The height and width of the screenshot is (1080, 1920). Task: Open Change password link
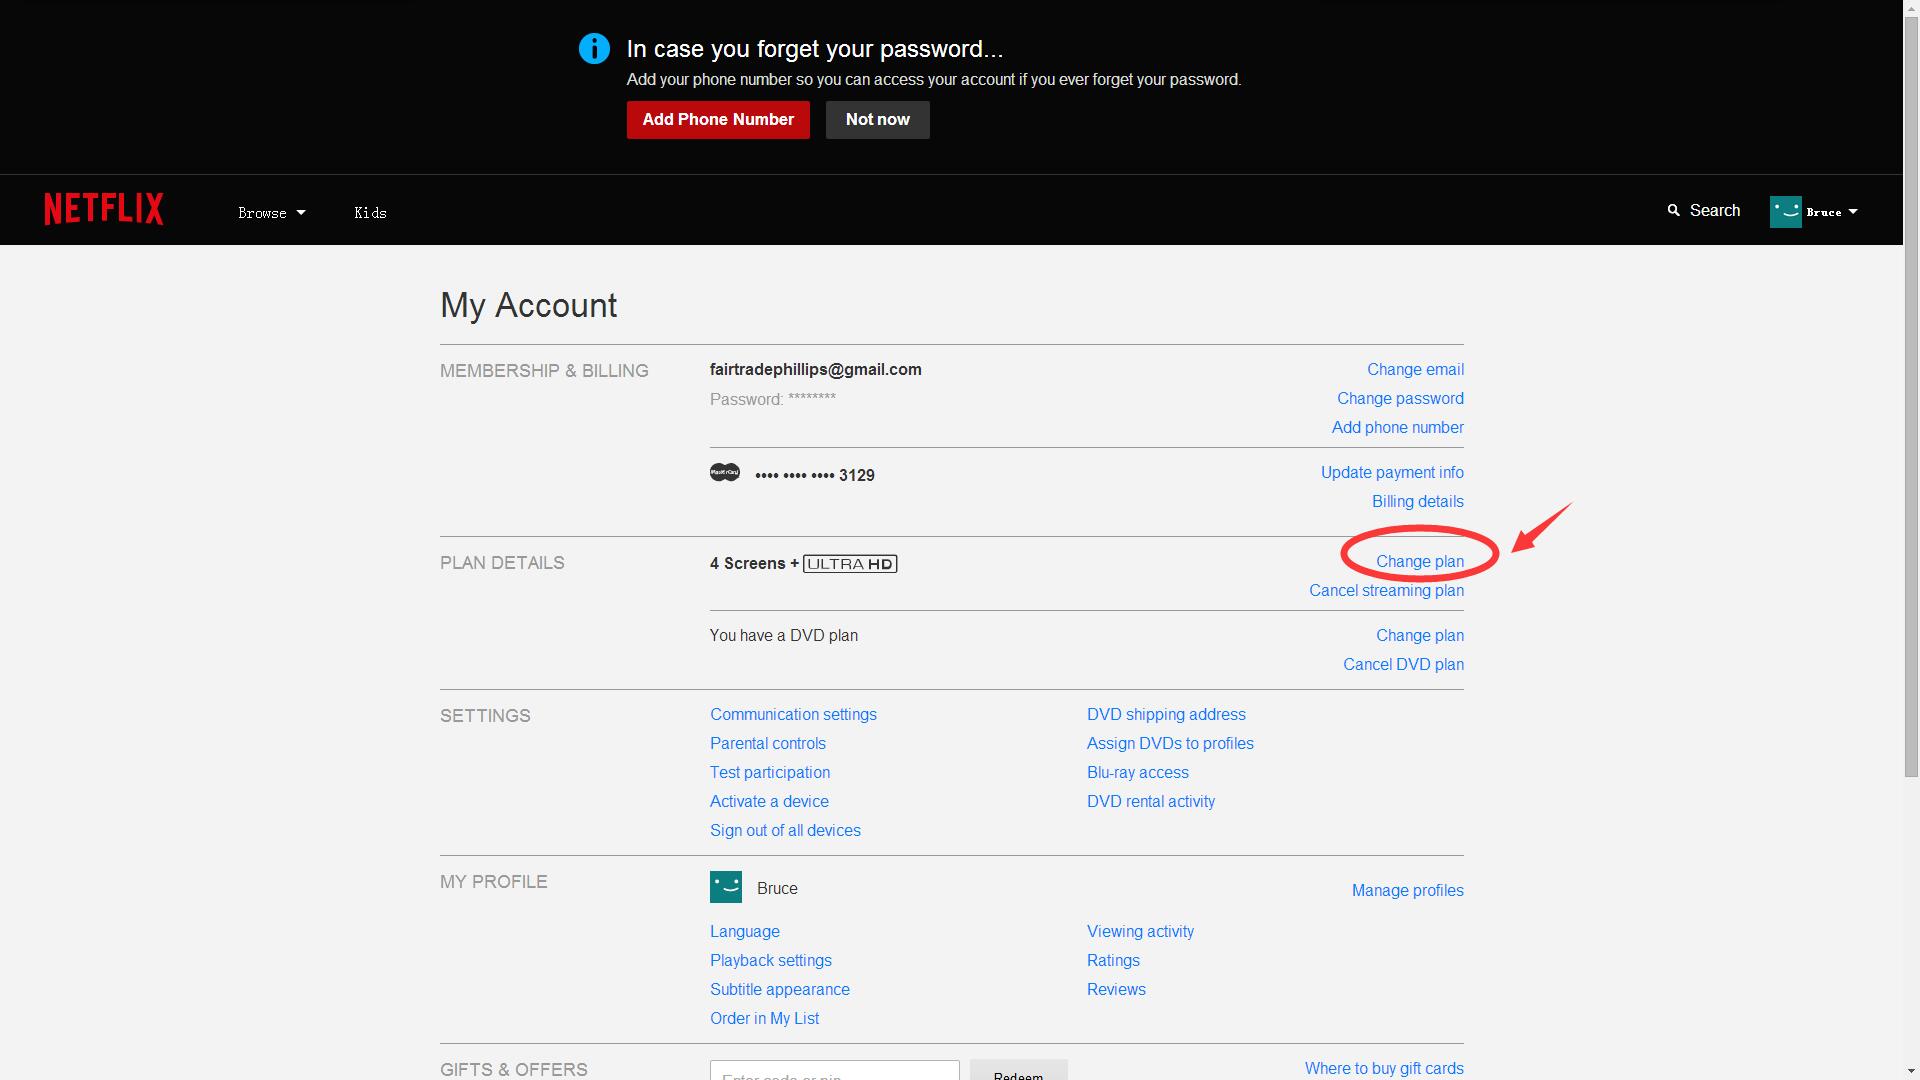[1400, 398]
